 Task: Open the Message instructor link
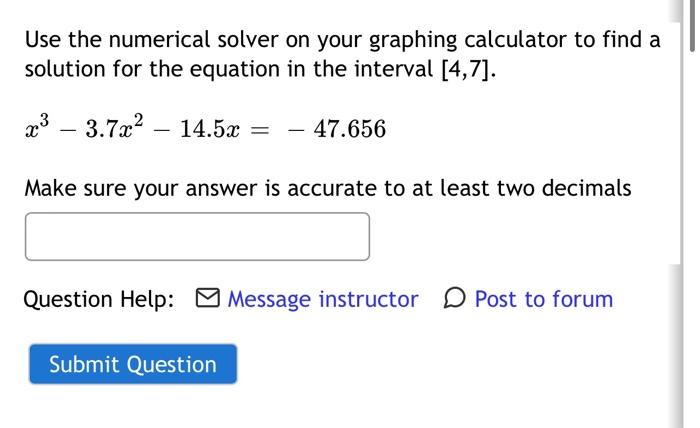coord(323,299)
